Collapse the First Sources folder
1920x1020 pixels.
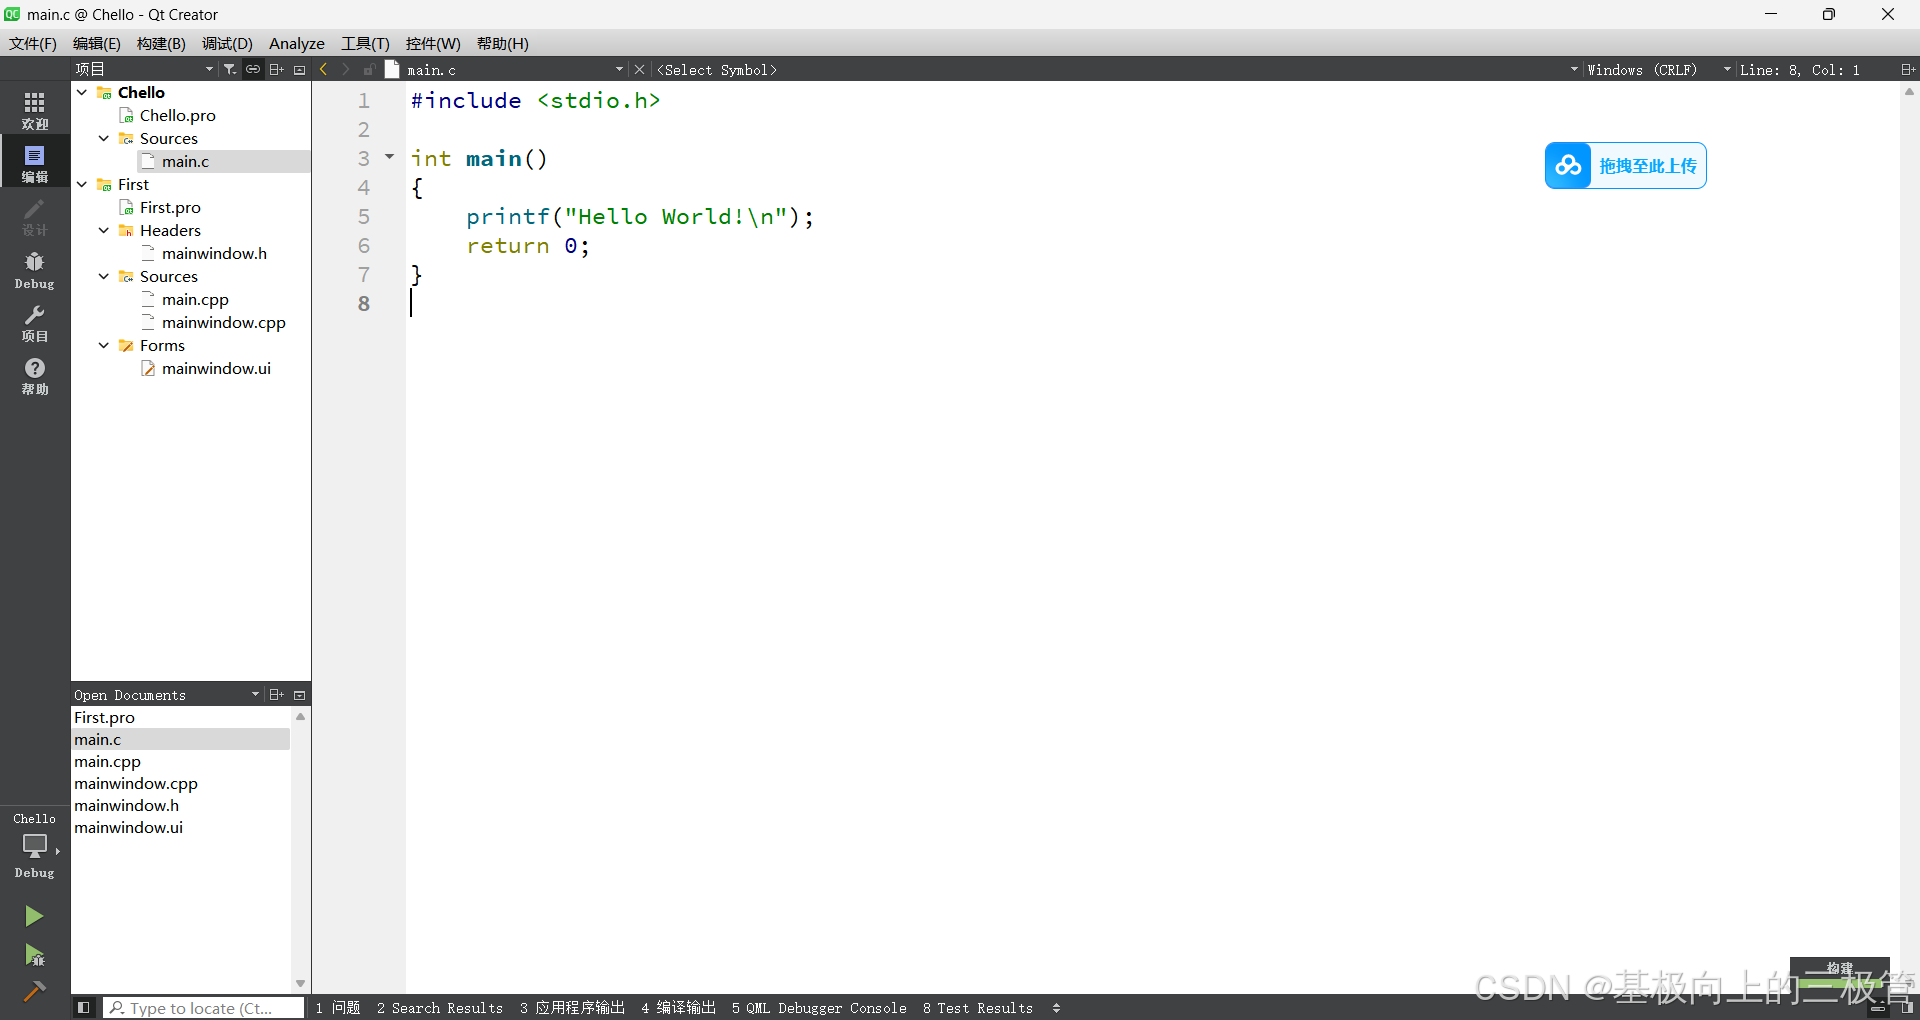pyautogui.click(x=104, y=276)
